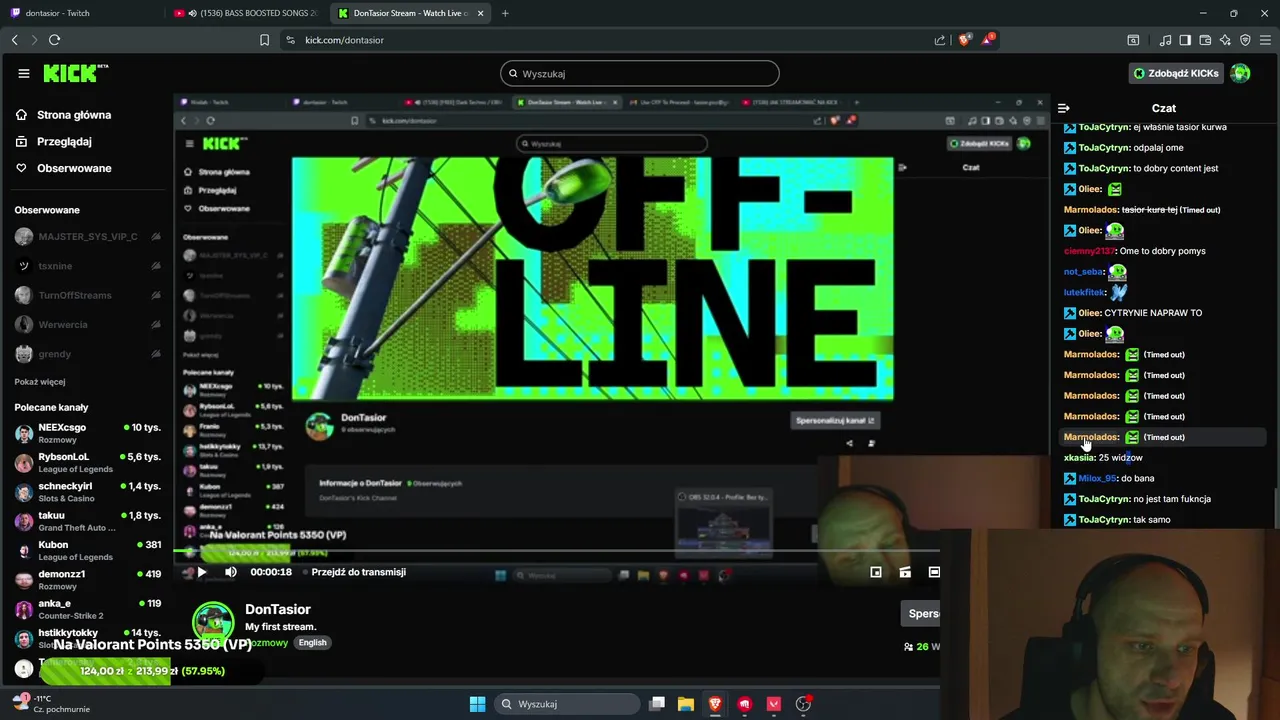Image resolution: width=1280 pixels, height=720 pixels.
Task: Click chat username Milox_96
Action: (1097, 478)
